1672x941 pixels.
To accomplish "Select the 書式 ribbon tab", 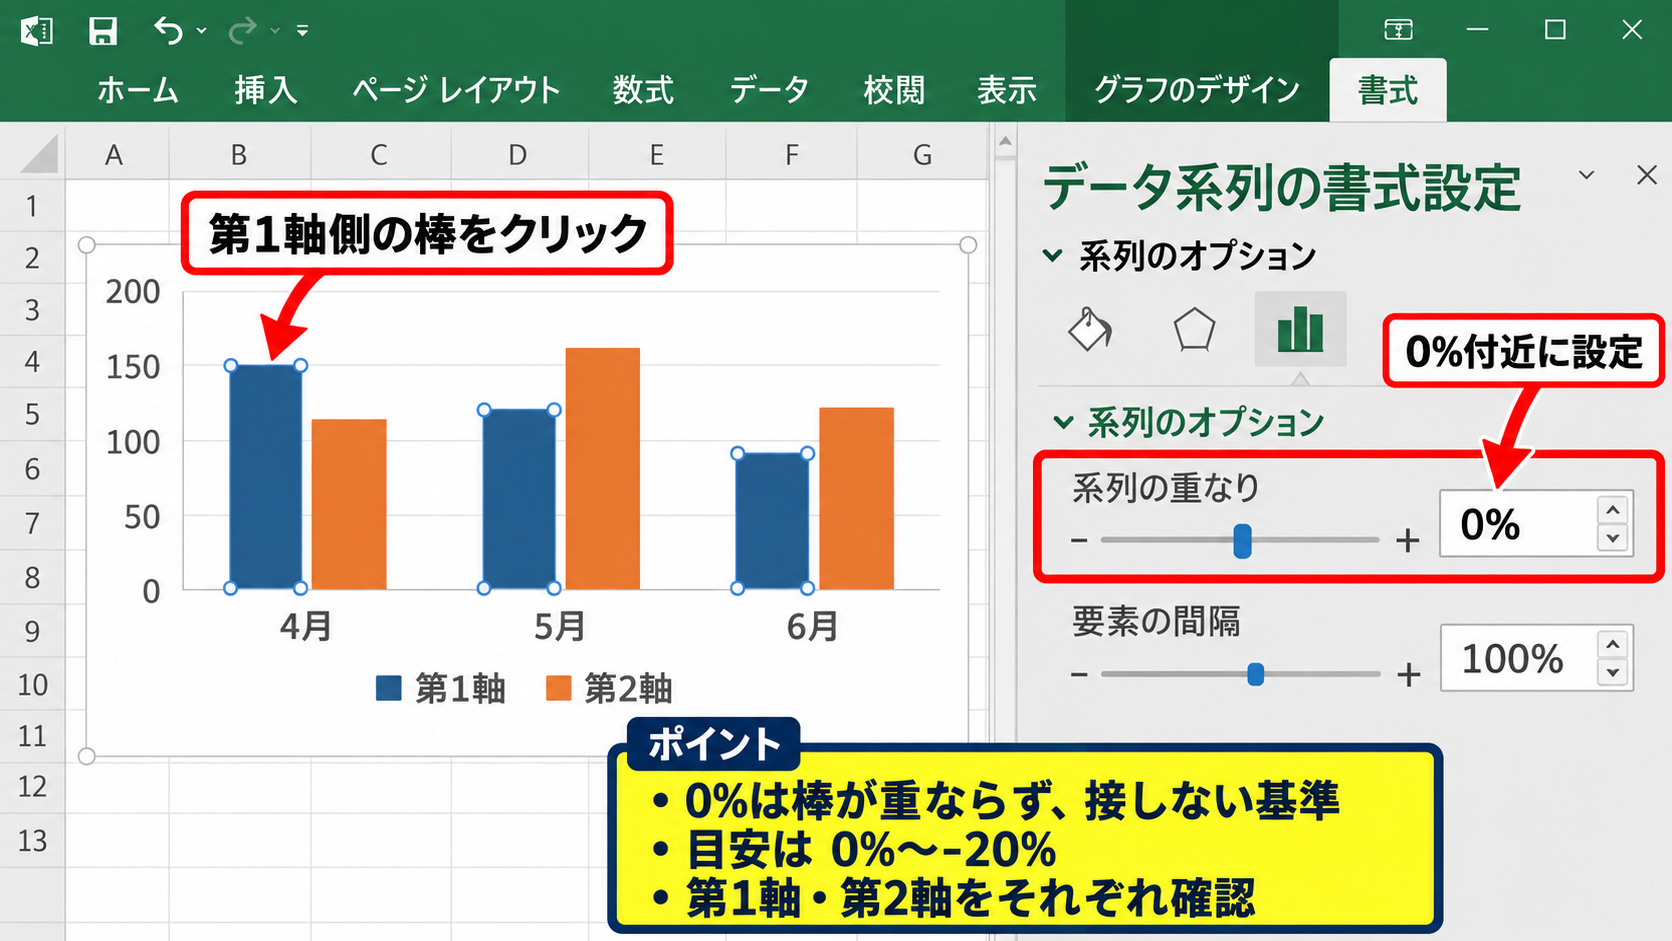I will coord(1388,90).
